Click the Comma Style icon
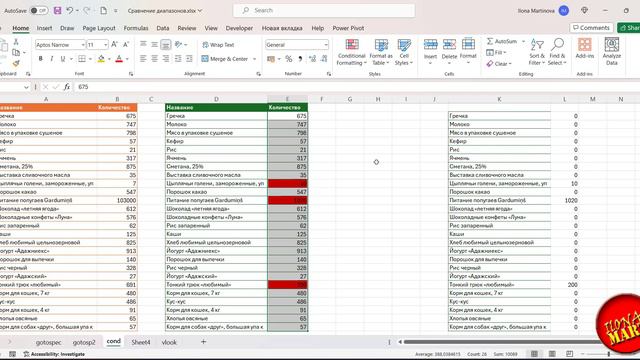The width and height of the screenshot is (640, 360). [x=300, y=59]
